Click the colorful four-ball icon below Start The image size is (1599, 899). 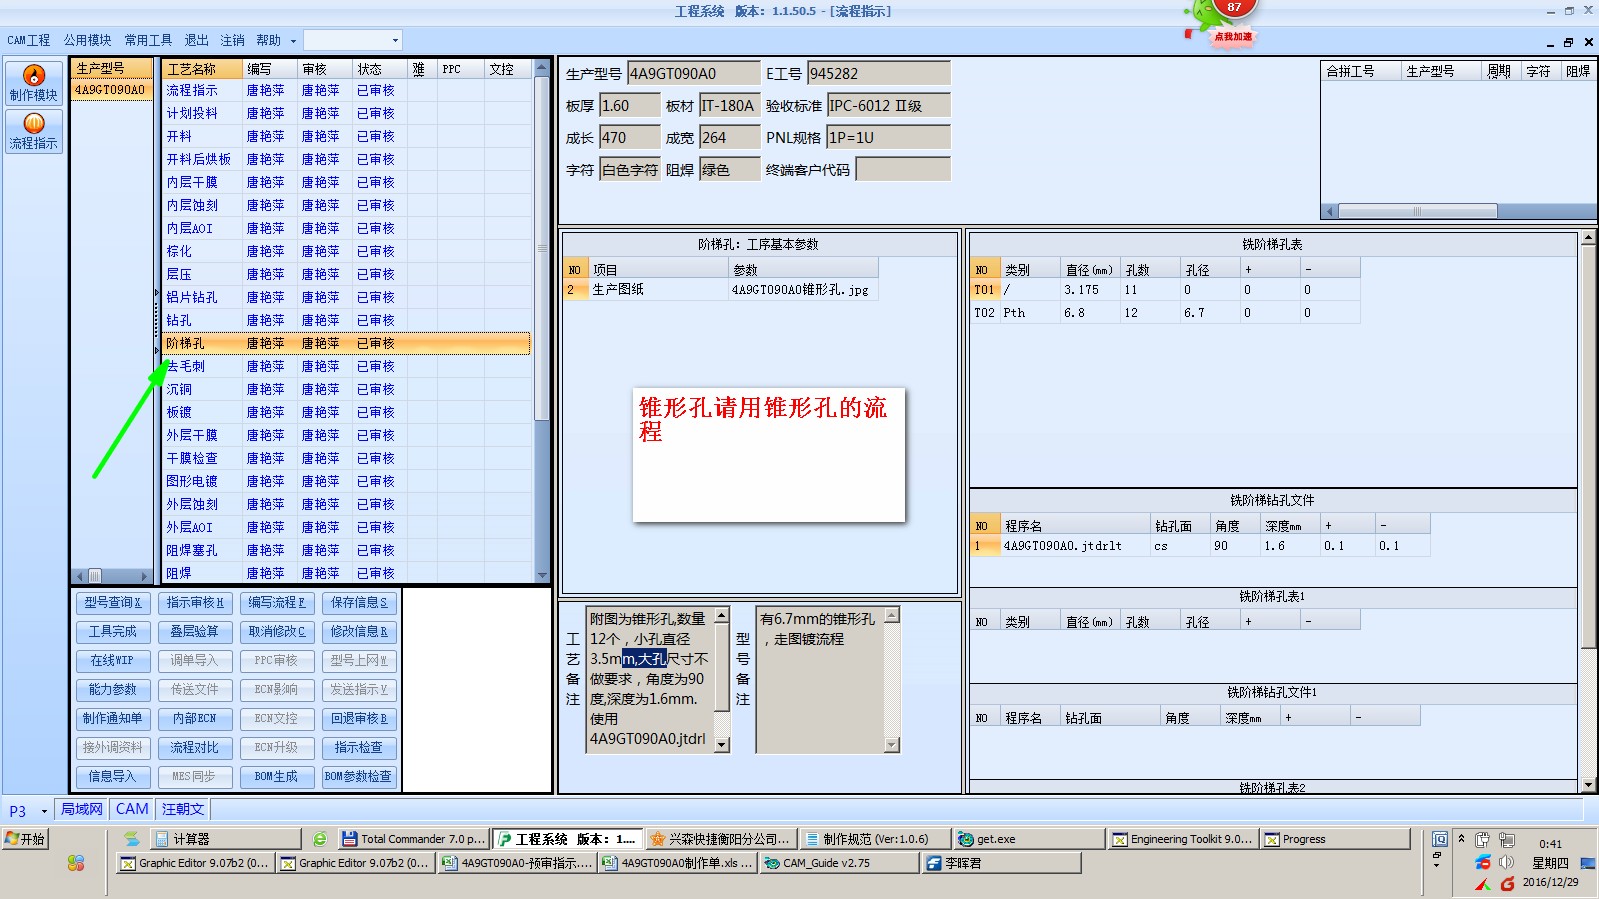(76, 862)
